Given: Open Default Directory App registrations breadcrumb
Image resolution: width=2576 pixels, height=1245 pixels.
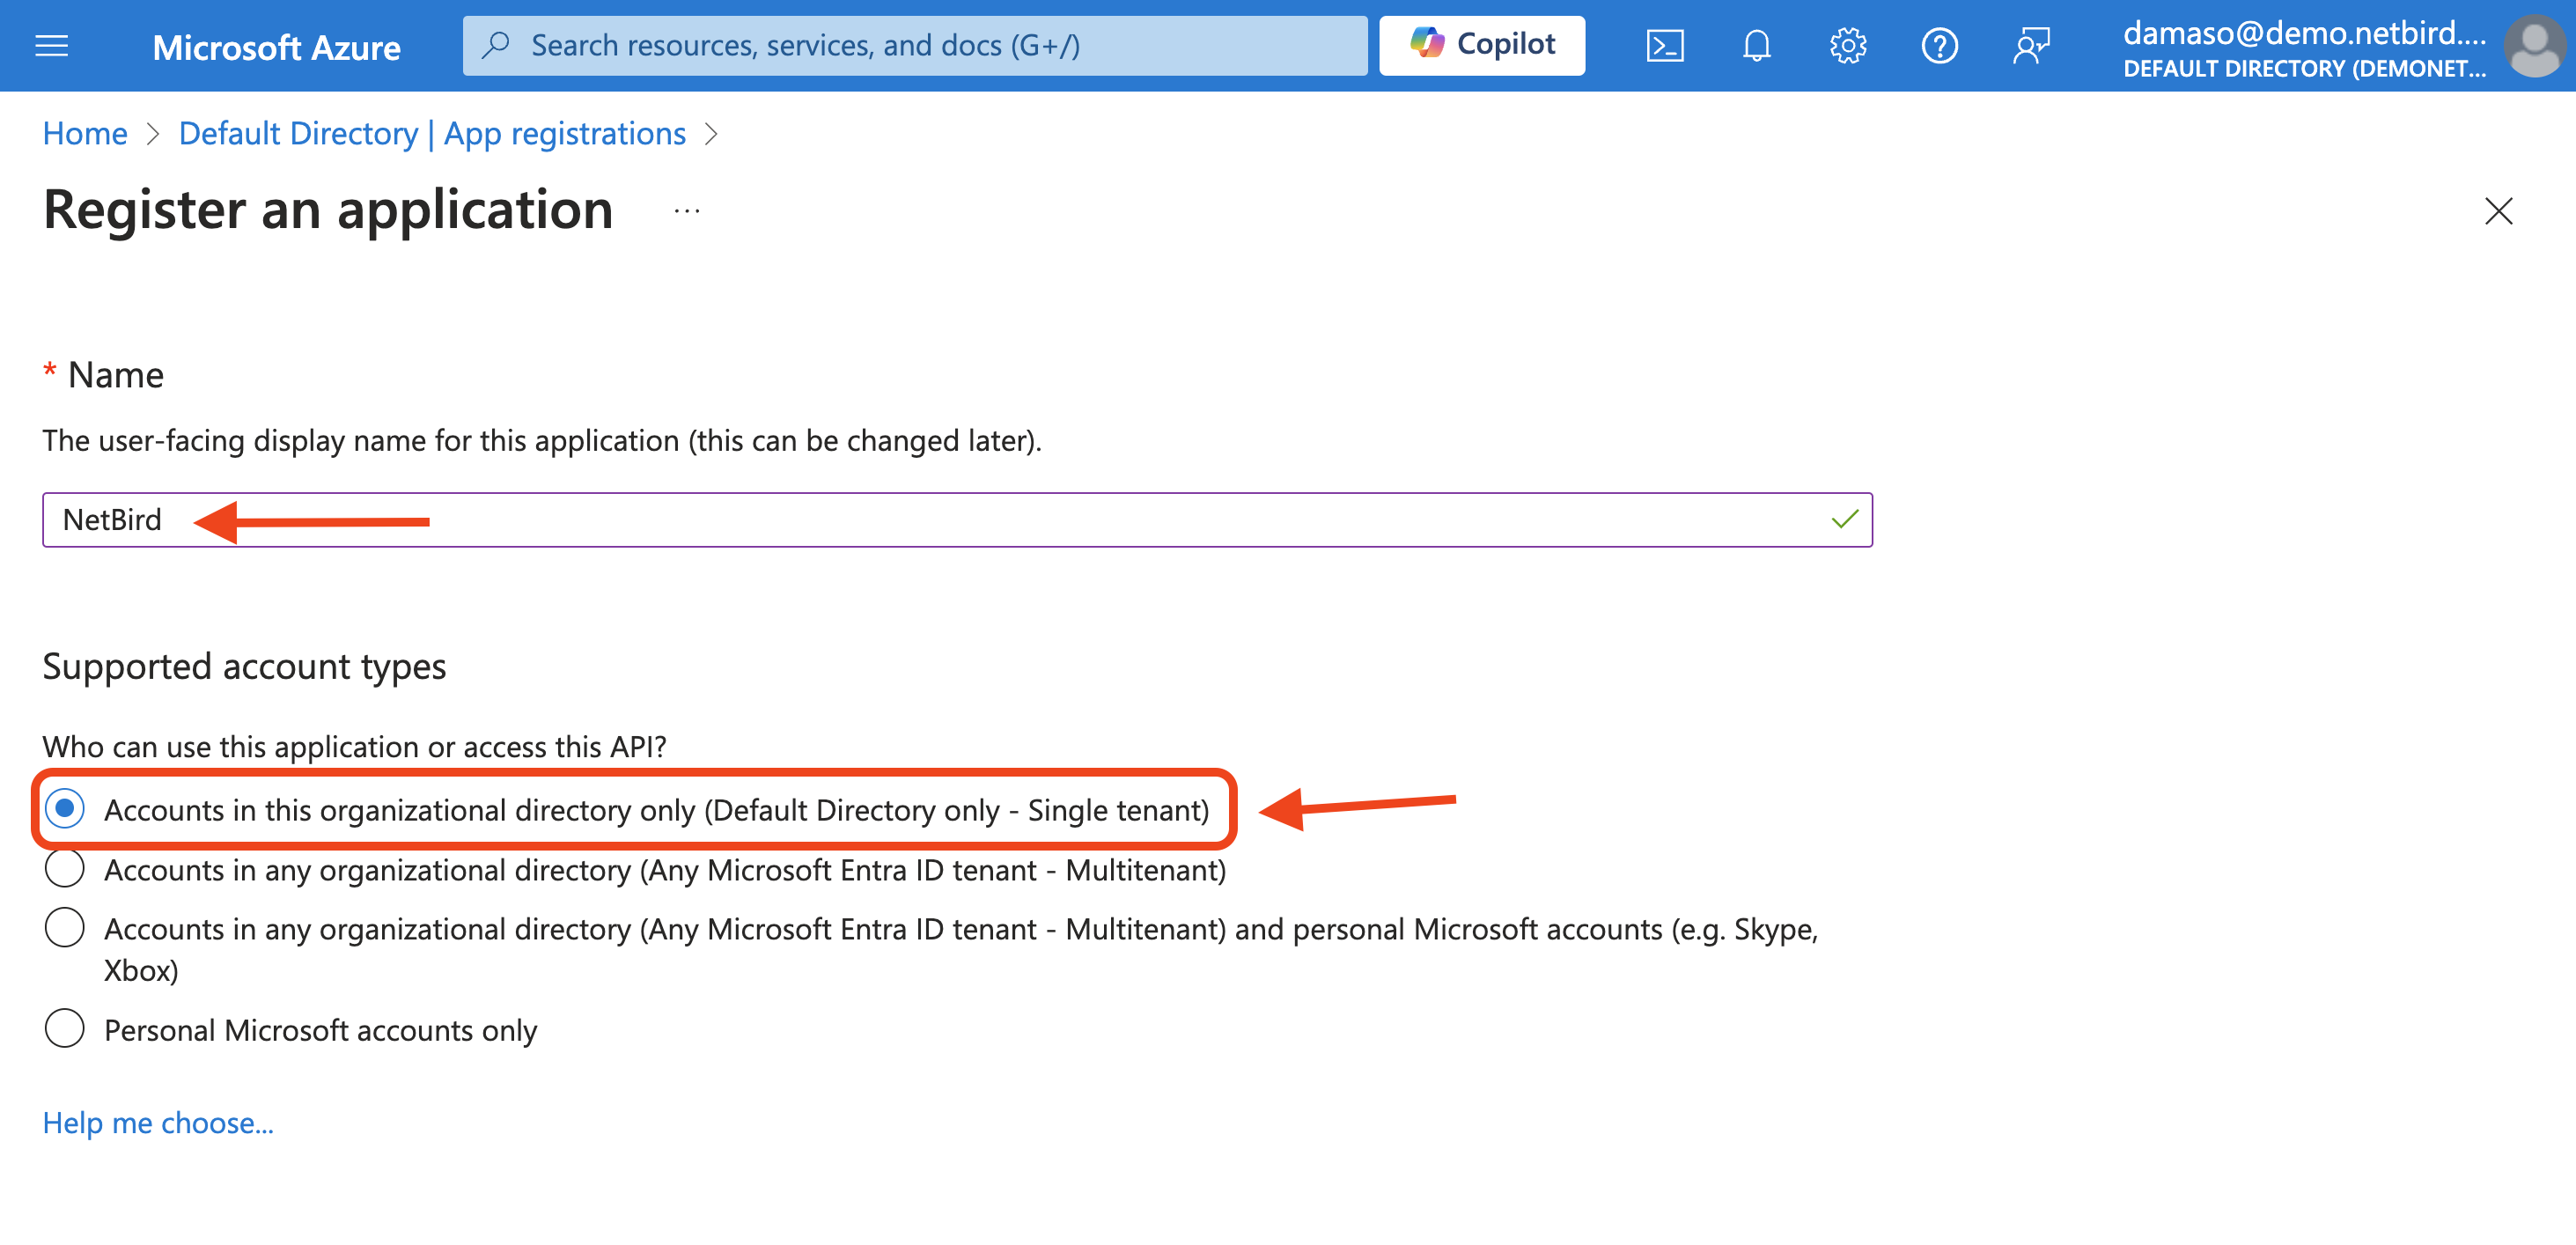Looking at the screenshot, I should click(432, 133).
